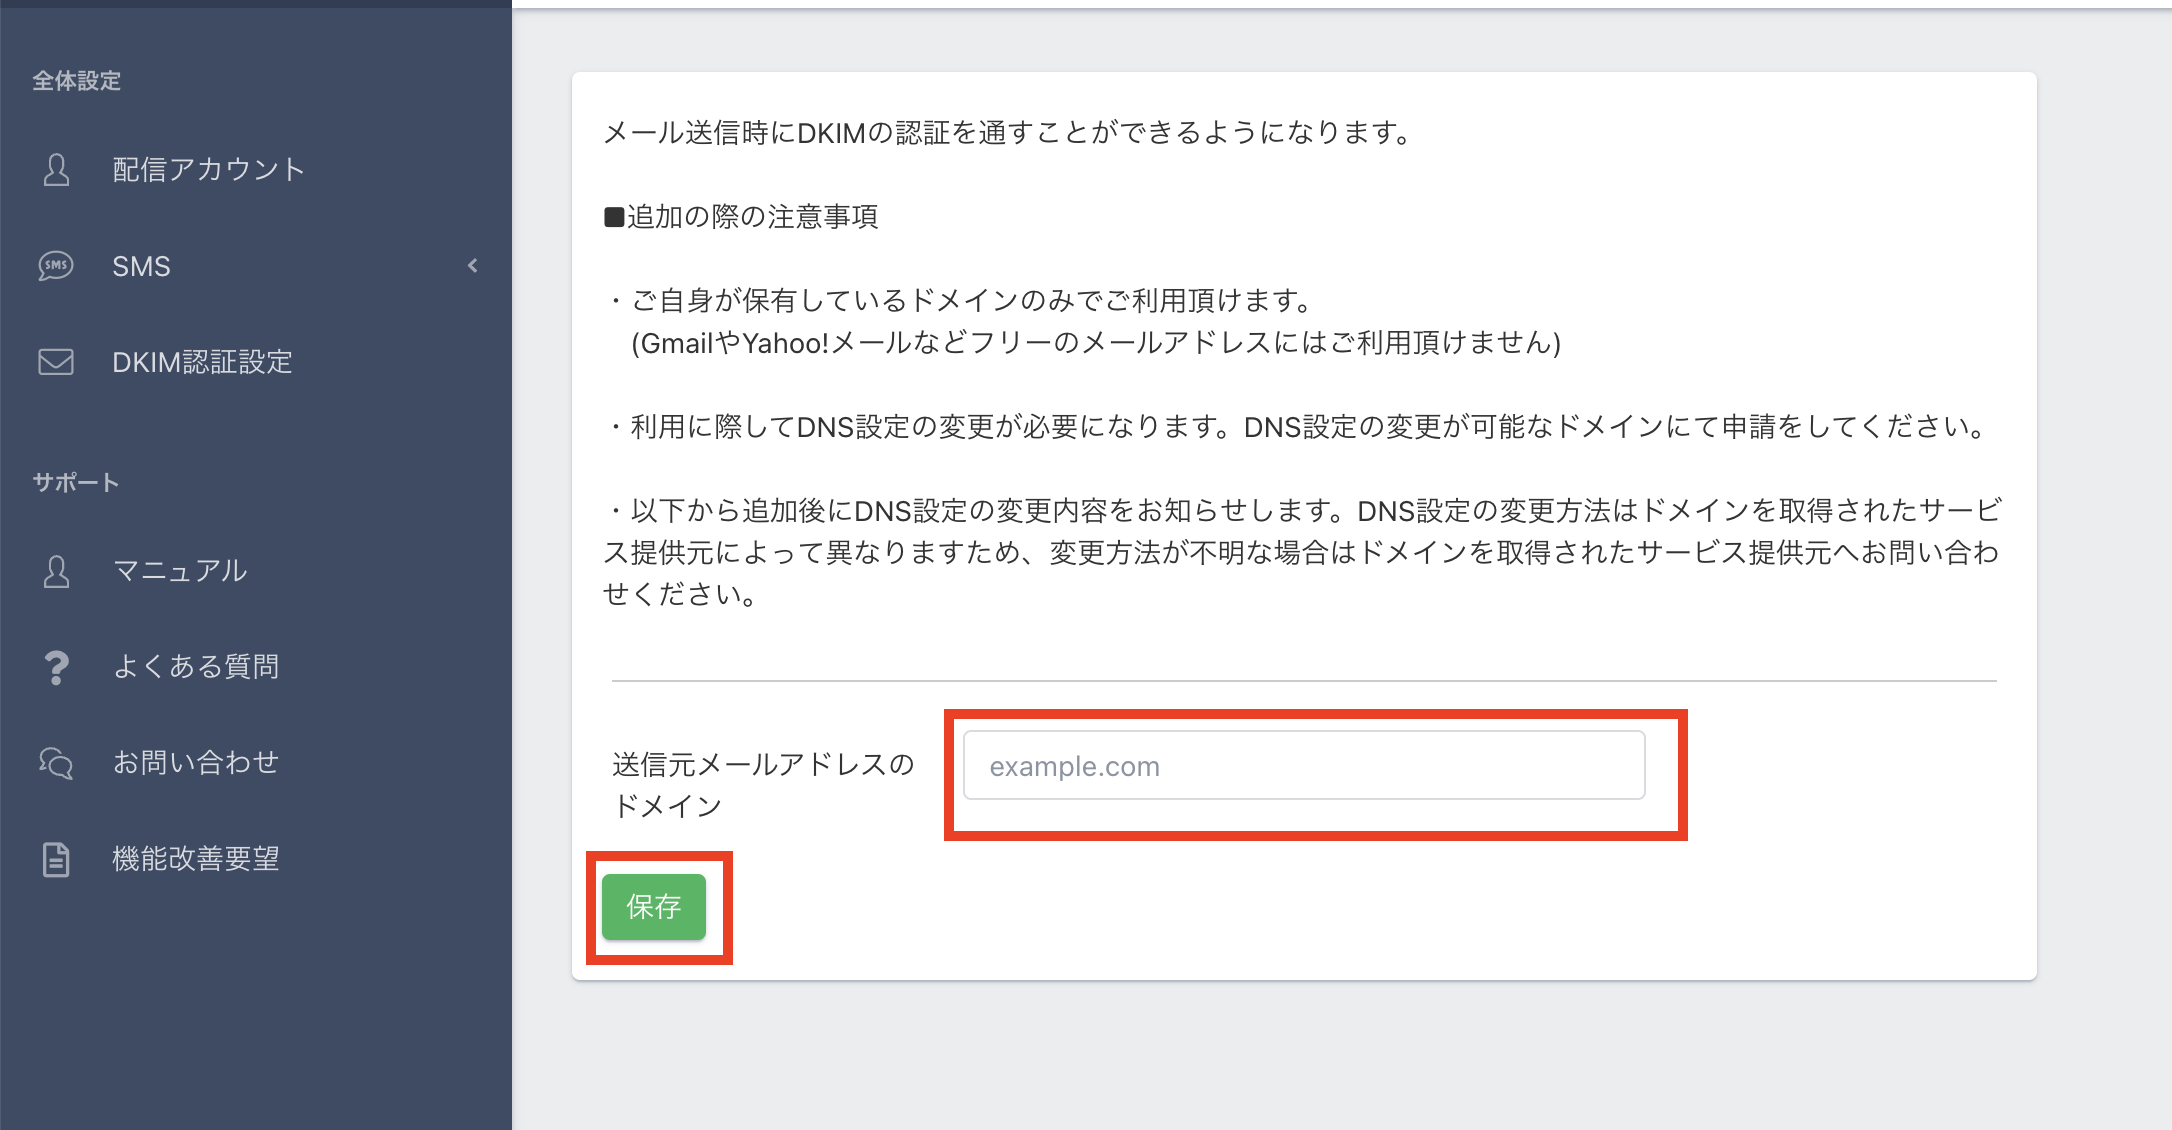Select the SMS menu label
The image size is (2172, 1130).
[x=141, y=266]
